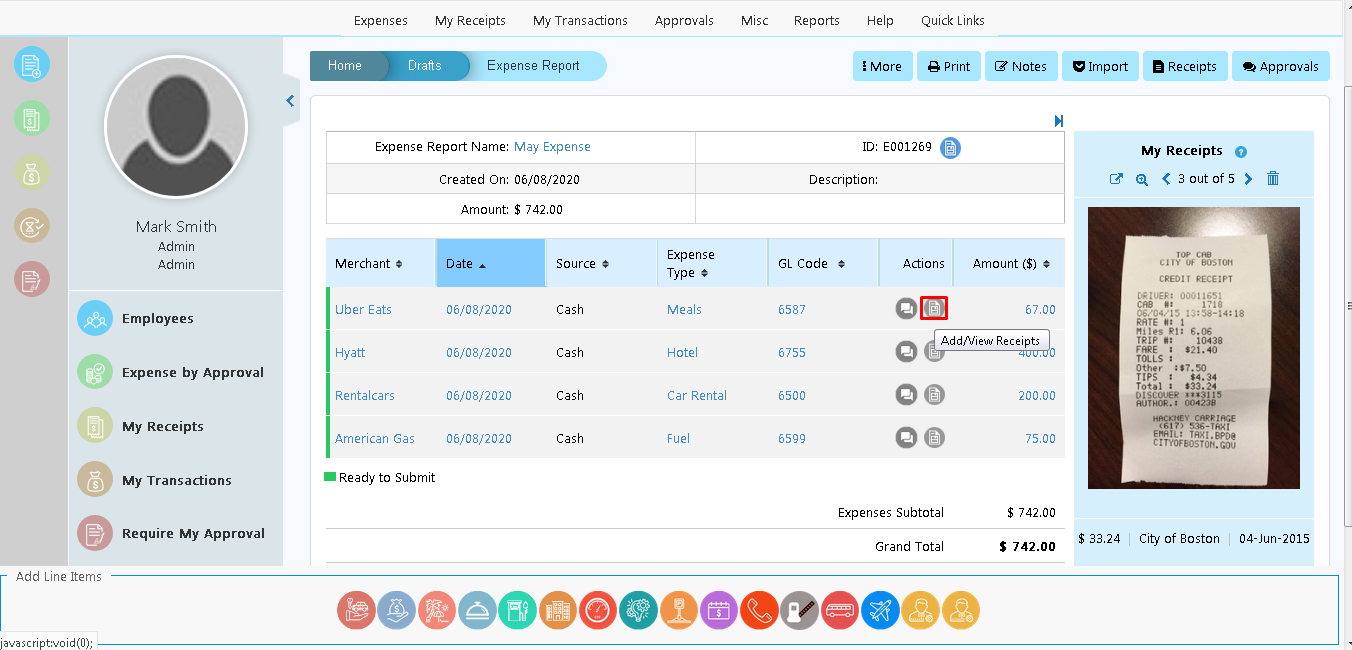Click the airplane line item icon
This screenshot has height=650, width=1352.
[x=880, y=610]
